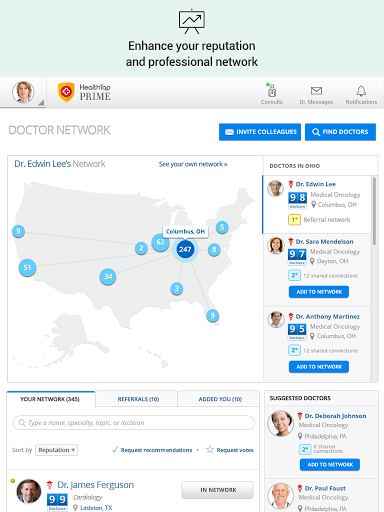Switch to the Added You (10) tab

(x=220, y=399)
